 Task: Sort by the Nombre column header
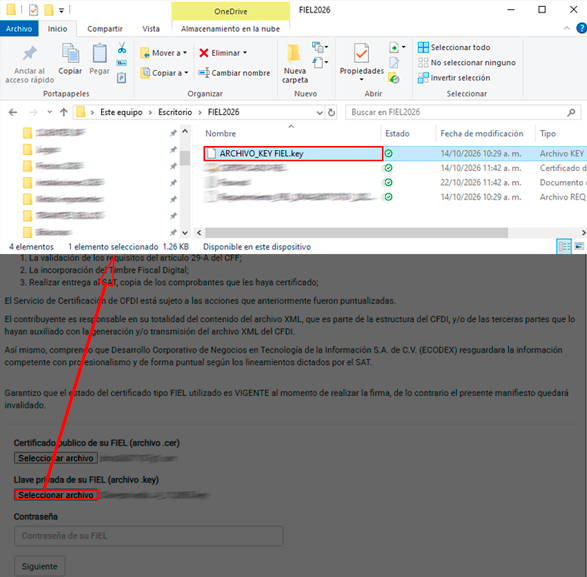coord(220,134)
